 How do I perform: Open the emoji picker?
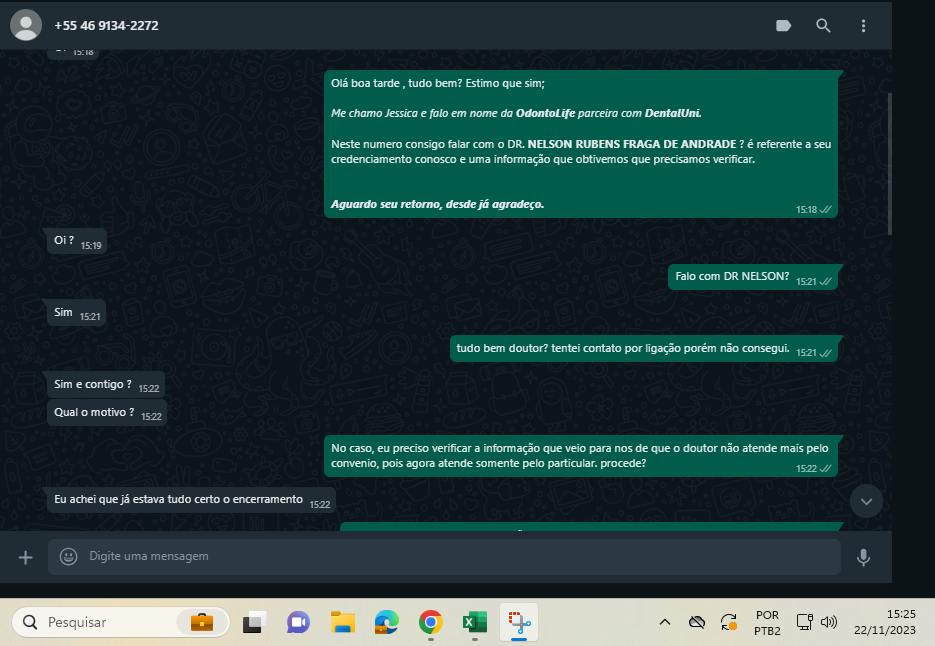click(69, 557)
